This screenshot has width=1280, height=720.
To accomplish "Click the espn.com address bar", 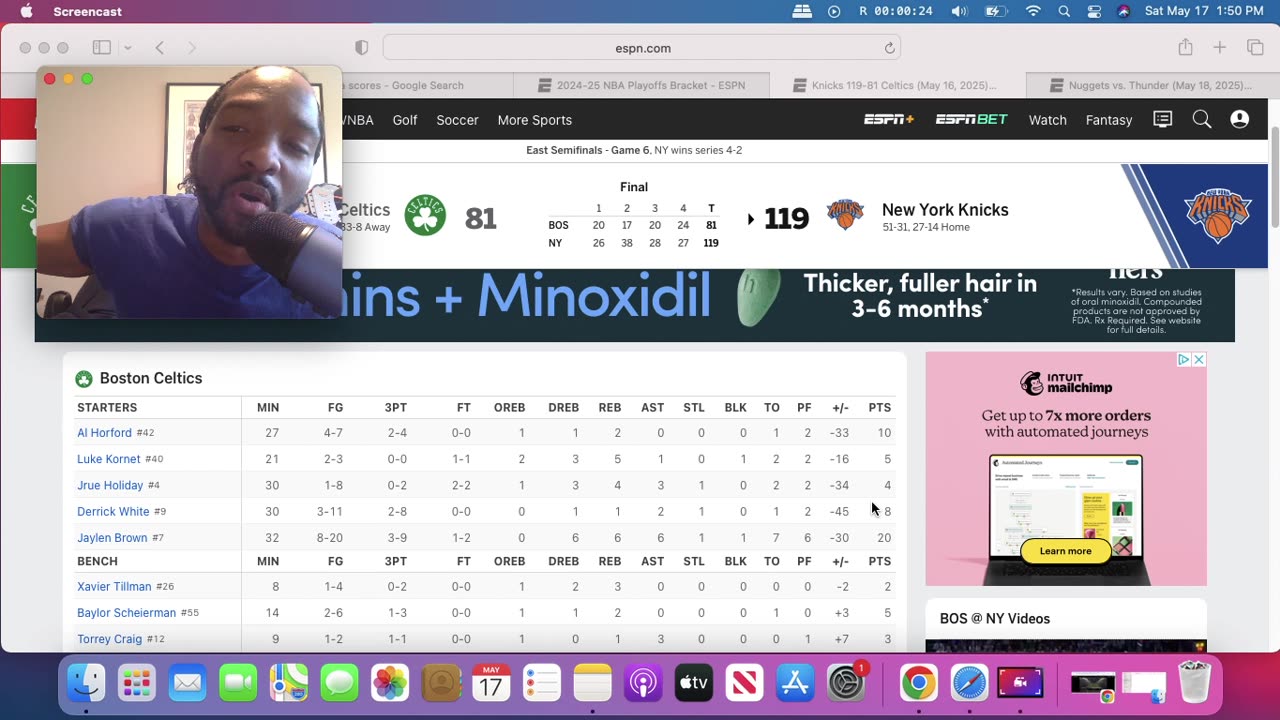I will (642, 48).
